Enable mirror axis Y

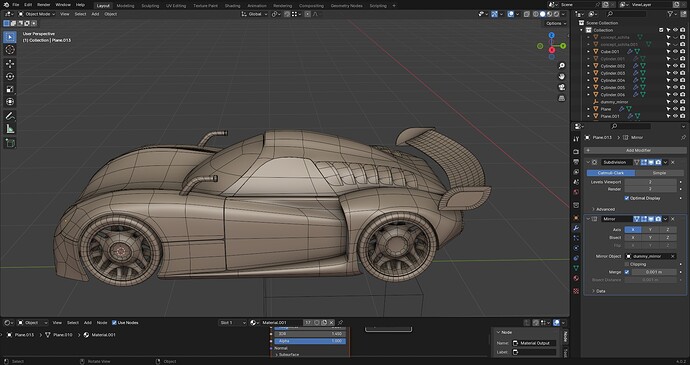click(x=650, y=230)
